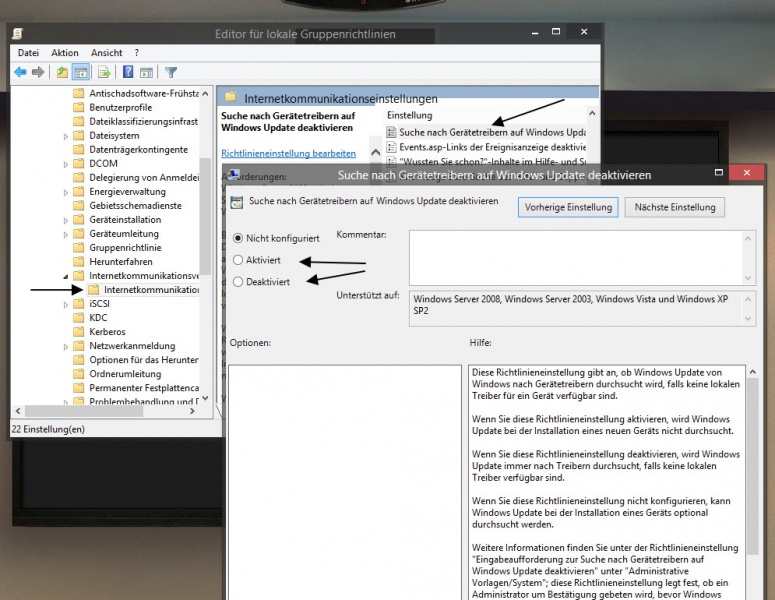Click the Vorherige Einstellung button

[x=568, y=207]
